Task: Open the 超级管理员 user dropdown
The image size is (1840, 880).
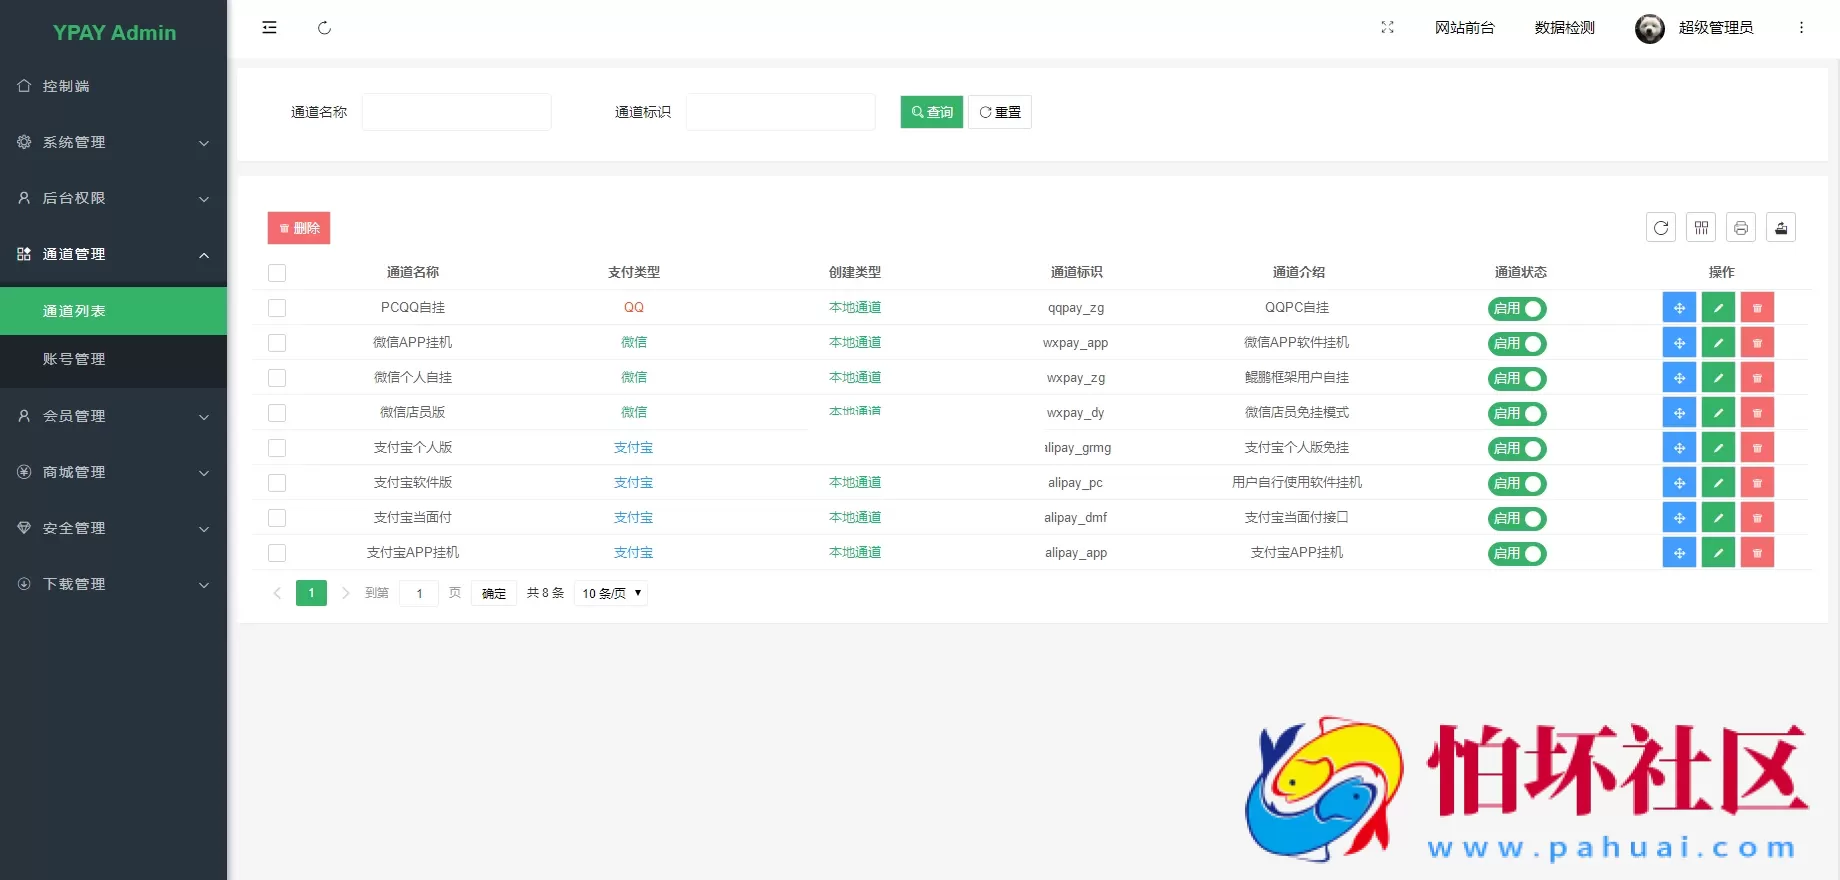Action: [x=1715, y=28]
